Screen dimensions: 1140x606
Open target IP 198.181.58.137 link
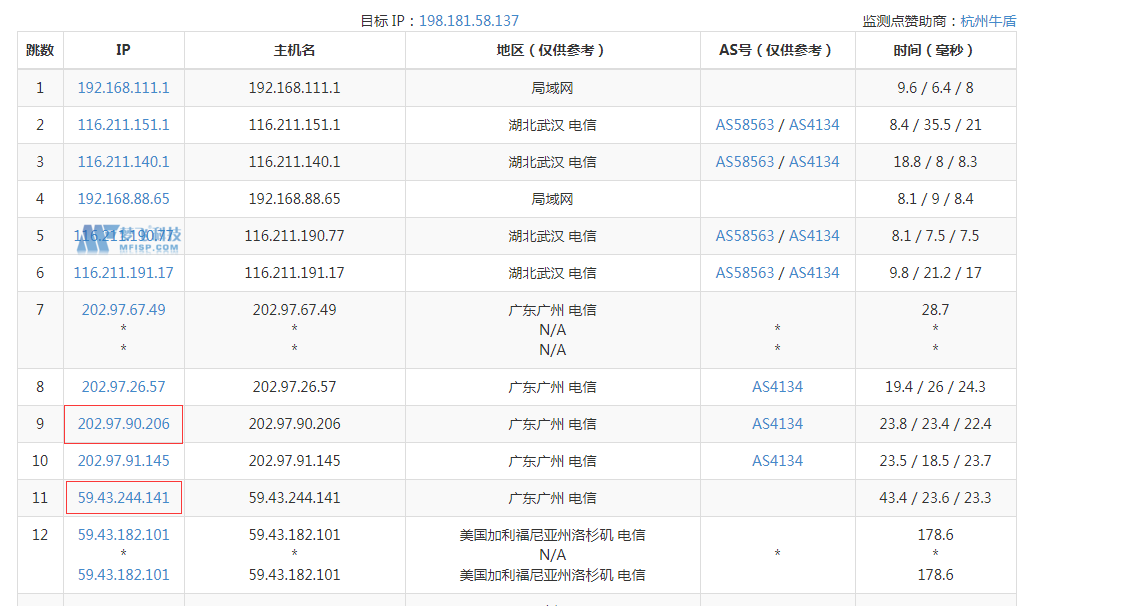(x=468, y=20)
